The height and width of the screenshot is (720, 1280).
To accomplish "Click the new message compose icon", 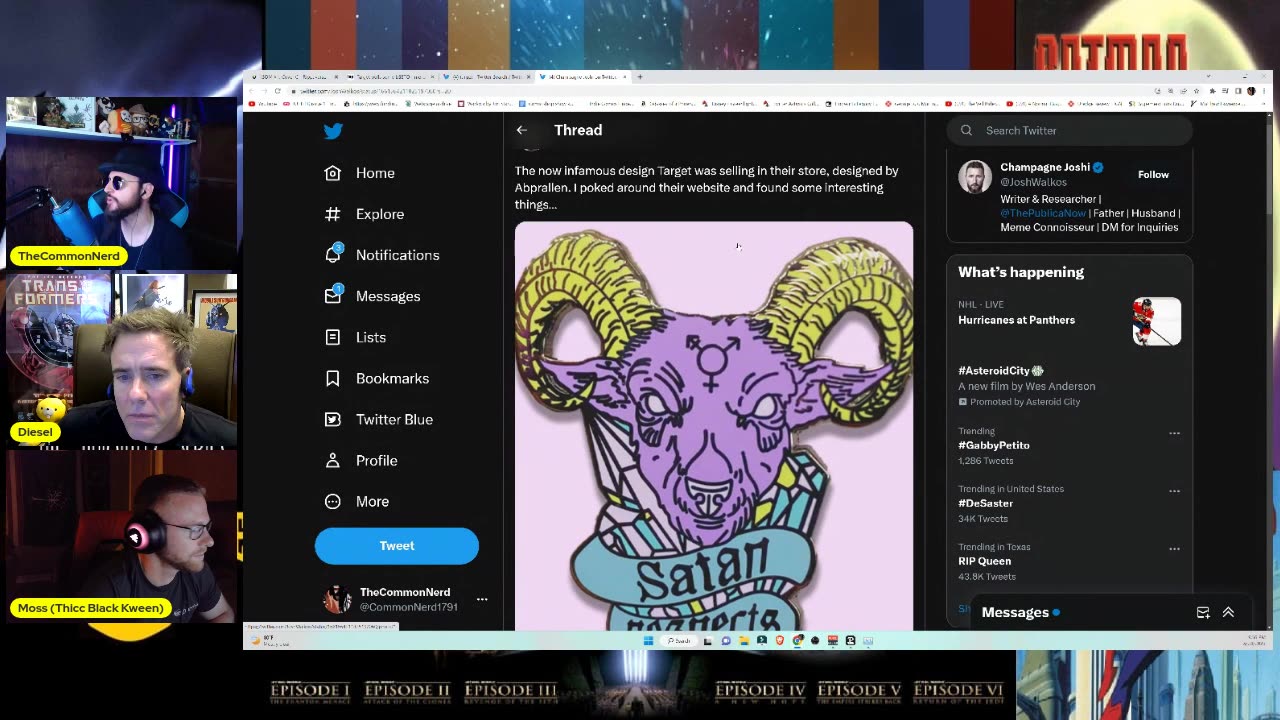I will coord(1203,612).
